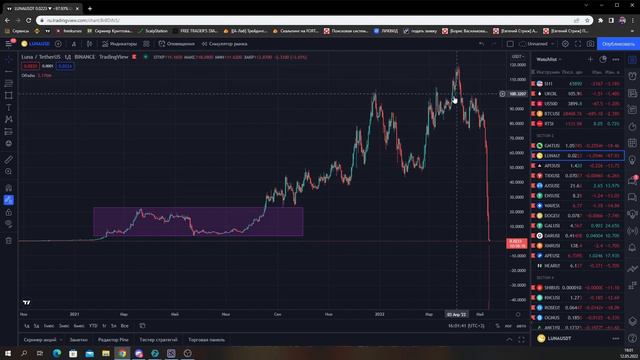Click the blue Опубликовать button
Viewport: 640px width, 360px height.
click(618, 44)
